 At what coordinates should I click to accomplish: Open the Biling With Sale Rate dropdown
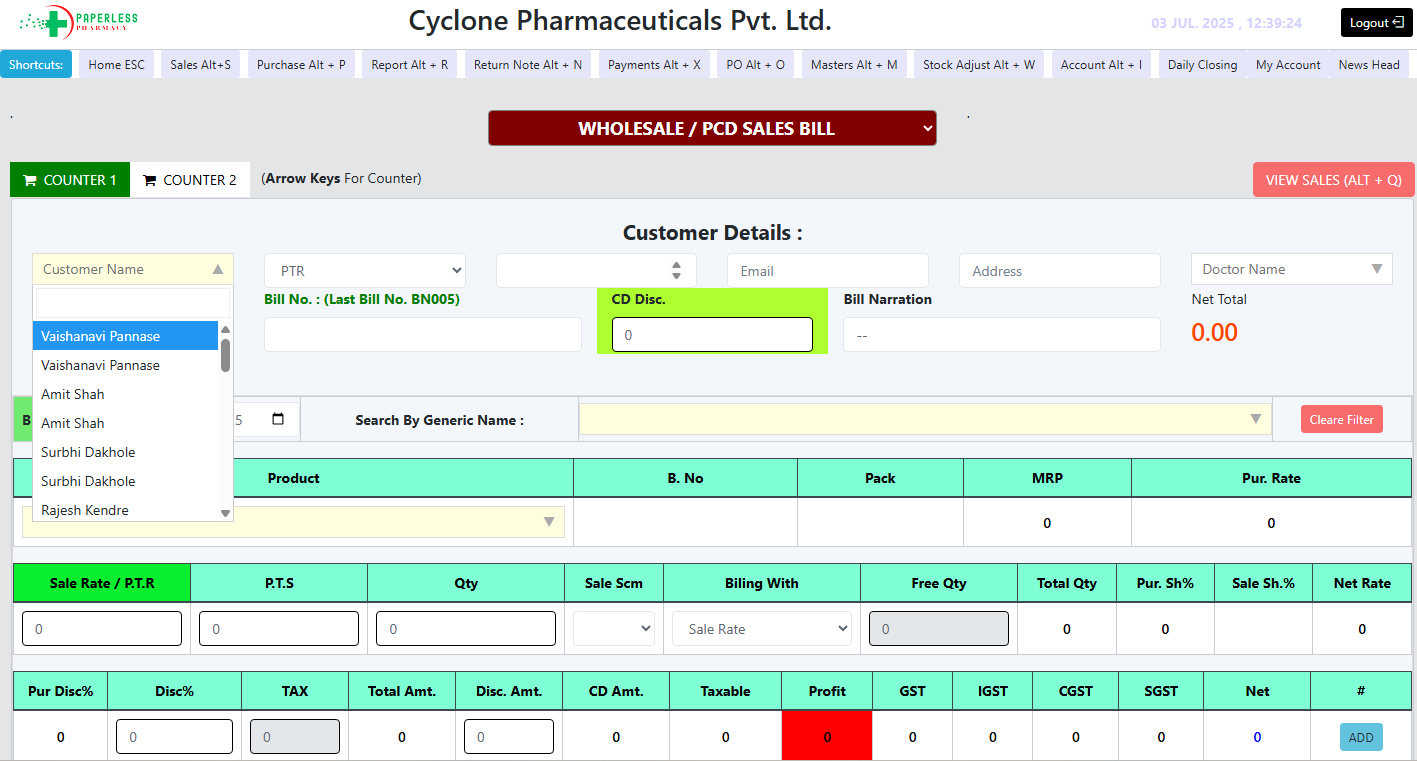pyautogui.click(x=761, y=629)
